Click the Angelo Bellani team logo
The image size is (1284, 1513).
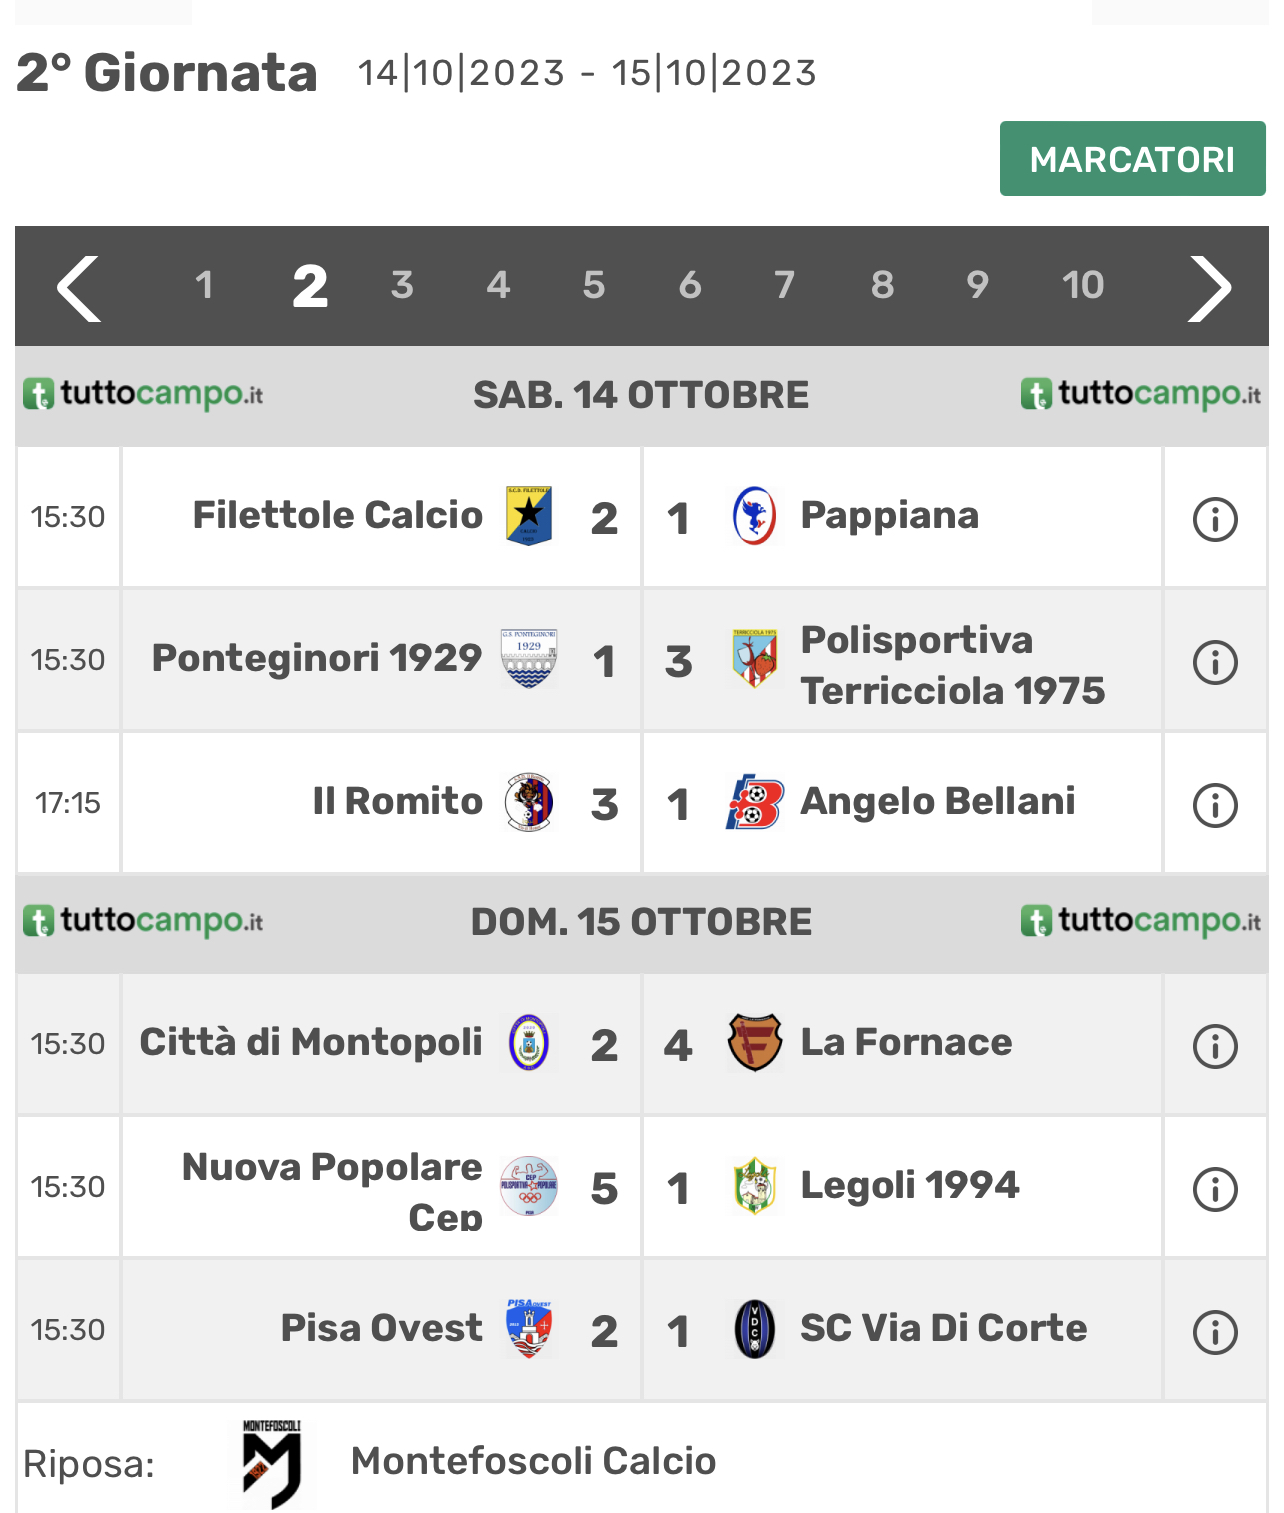point(754,802)
